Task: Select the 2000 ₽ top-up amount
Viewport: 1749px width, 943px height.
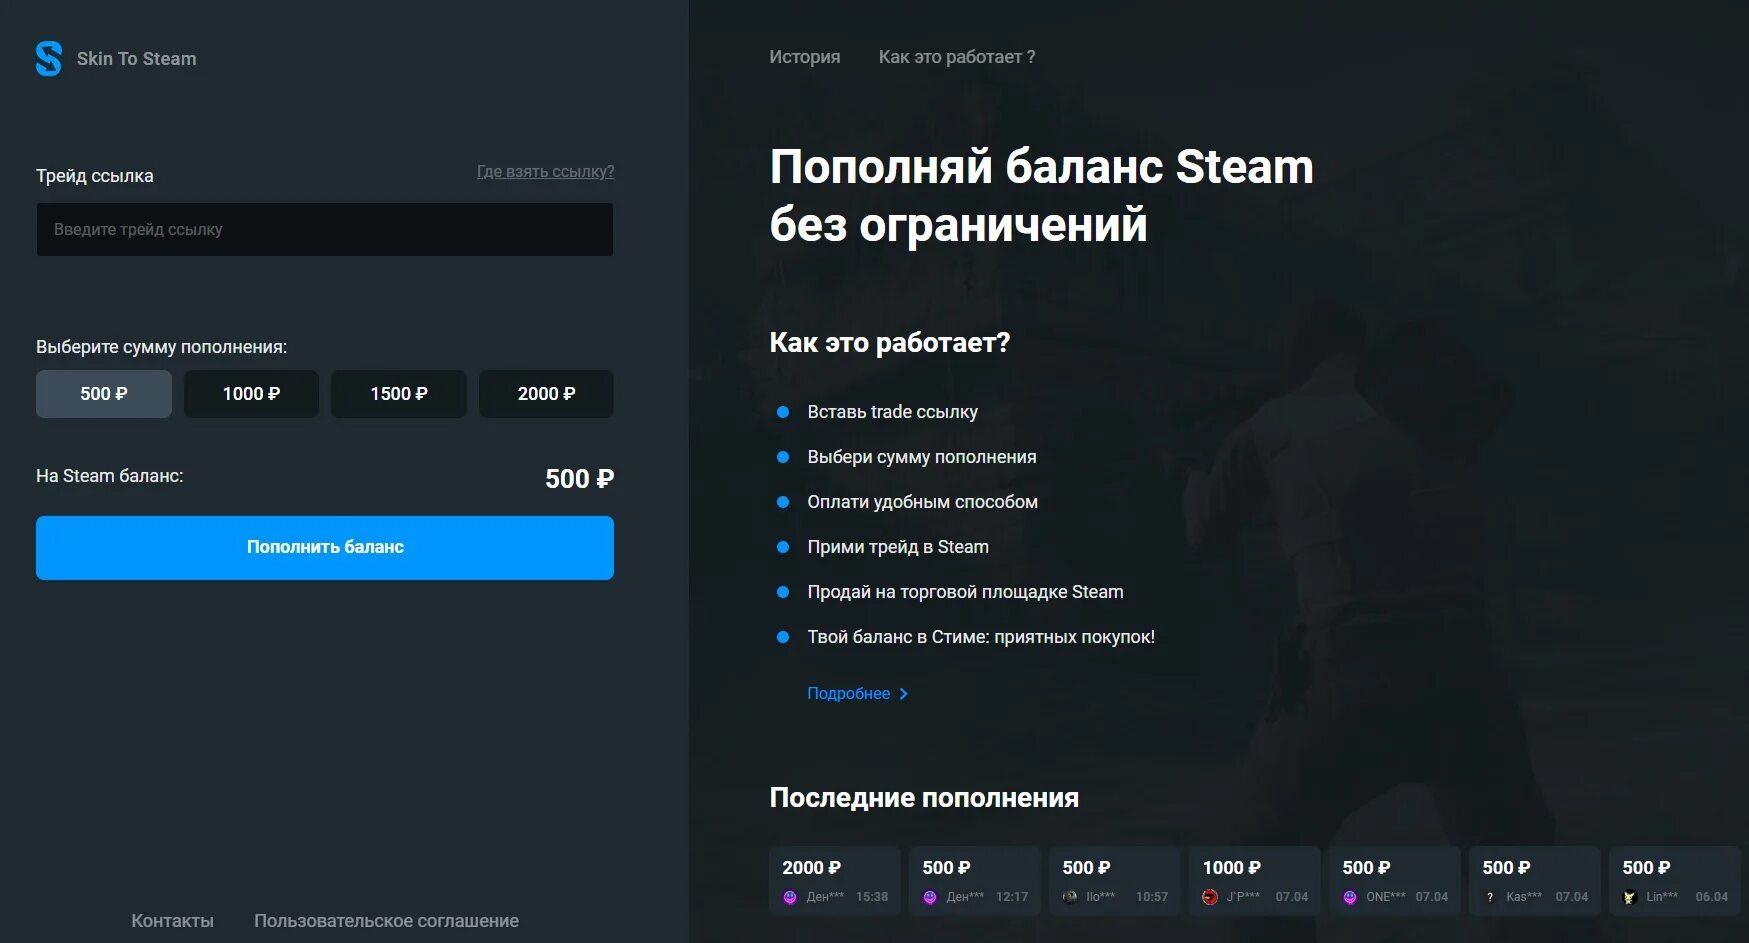Action: [x=546, y=394]
